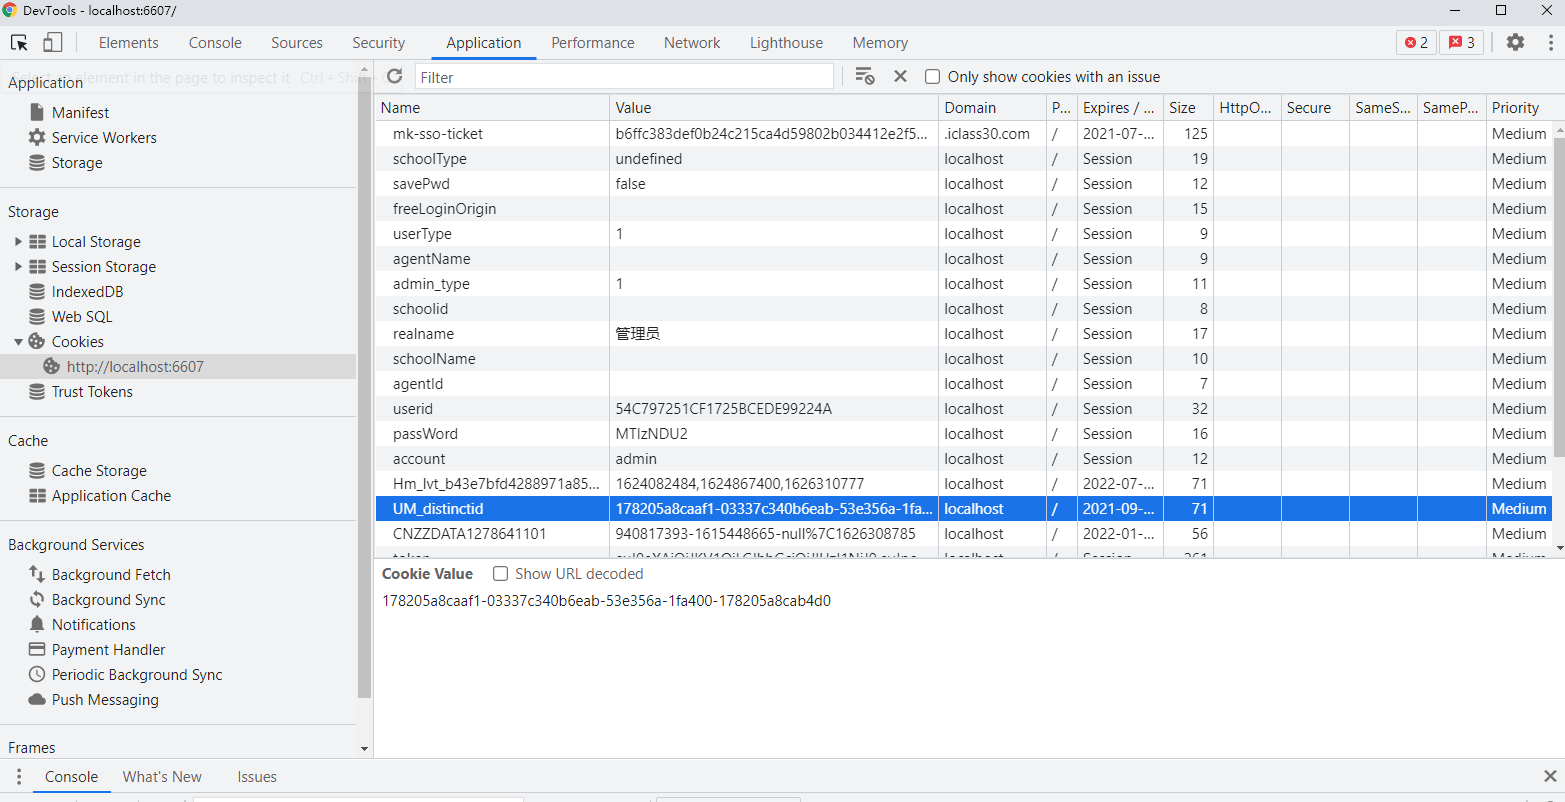The width and height of the screenshot is (1565, 802).
Task: Select Background Fetch service
Action: click(111, 575)
